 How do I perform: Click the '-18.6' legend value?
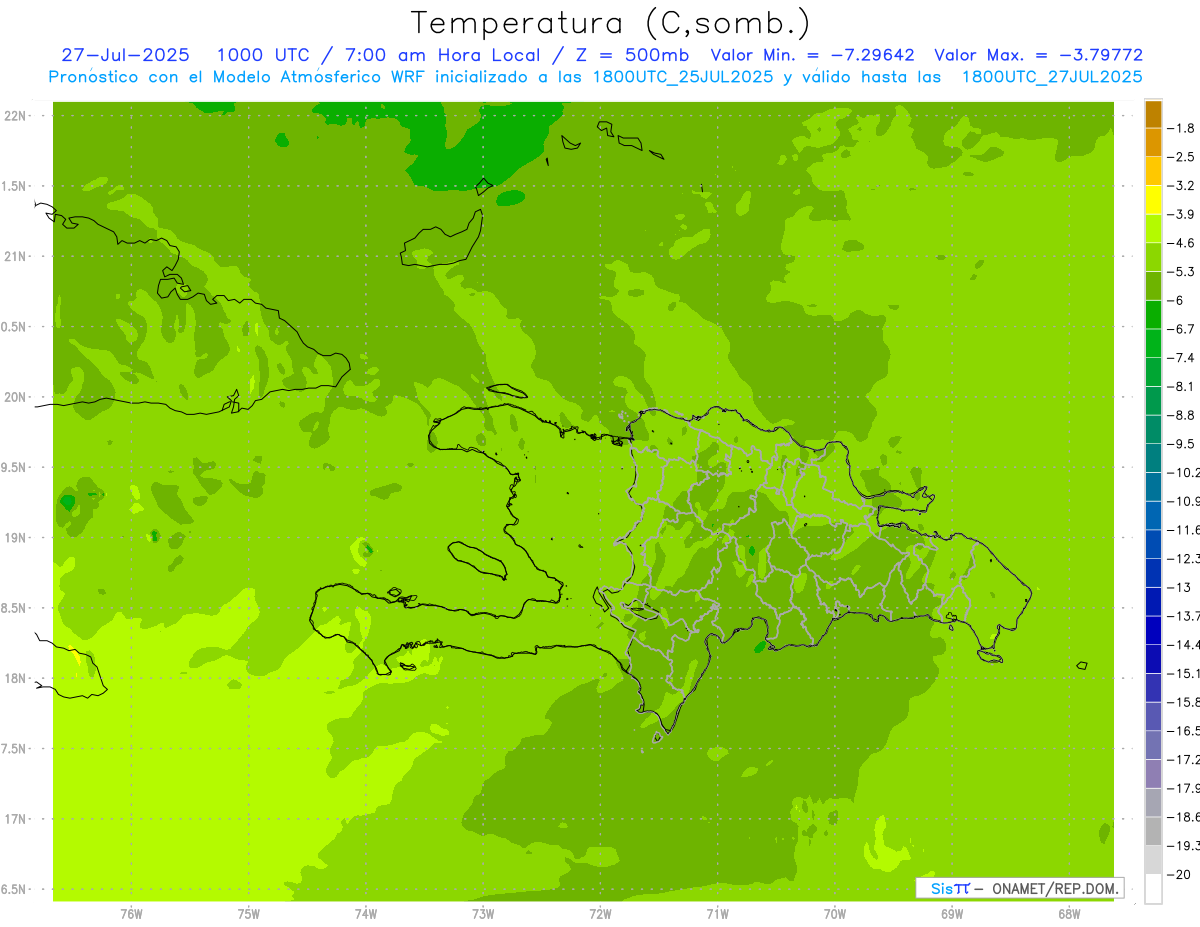pos(1184,817)
